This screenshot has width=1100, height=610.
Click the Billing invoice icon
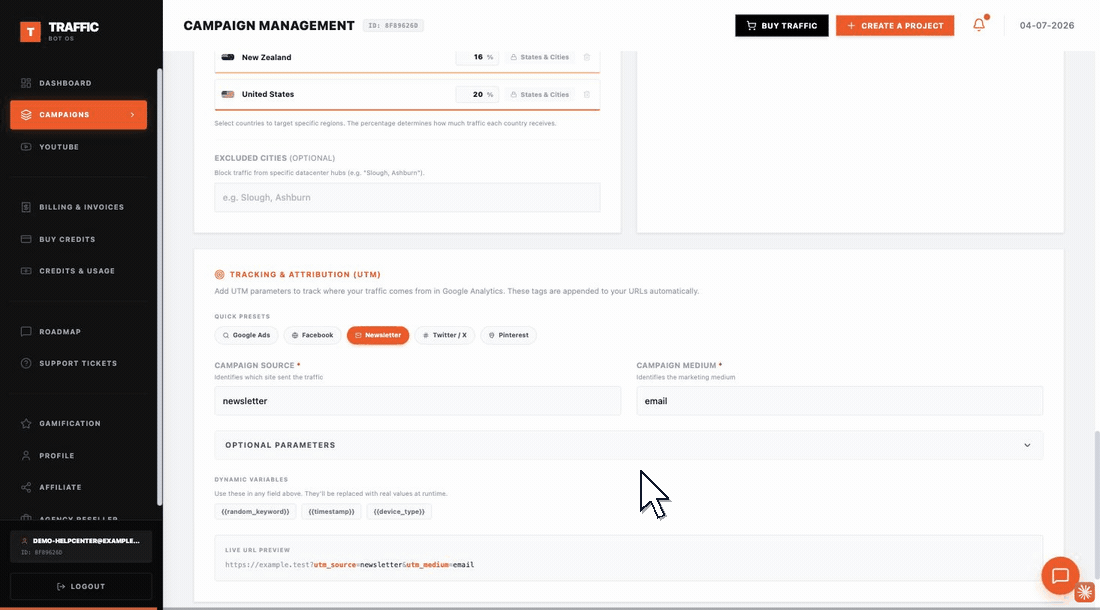click(x=26, y=208)
